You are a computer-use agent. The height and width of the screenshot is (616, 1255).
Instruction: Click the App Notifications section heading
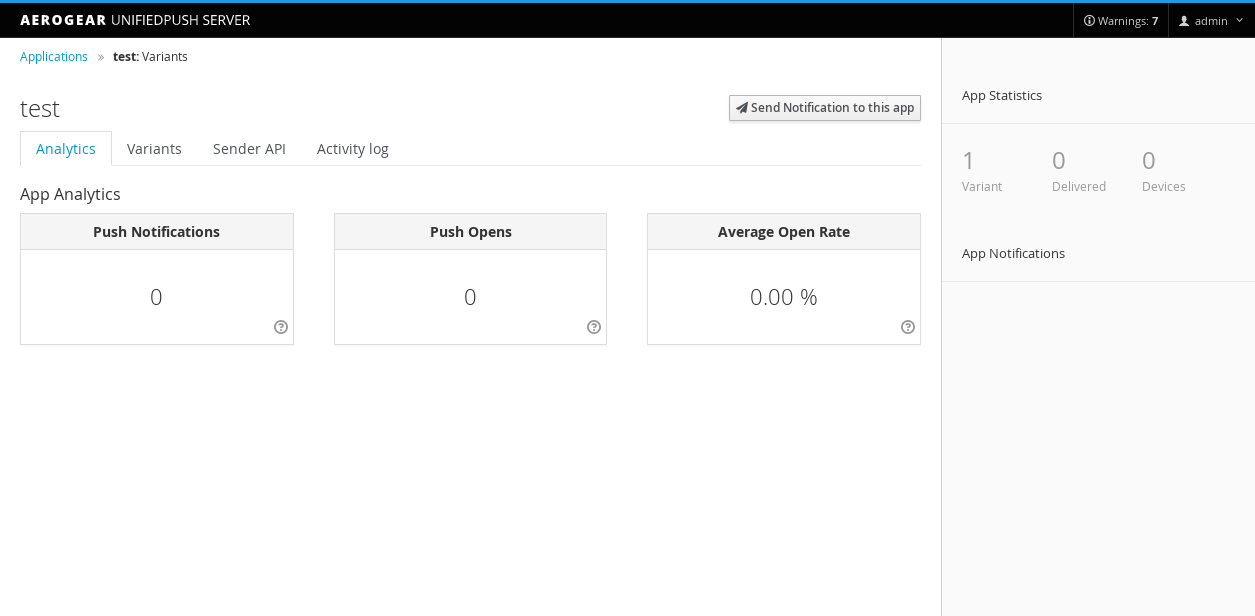click(x=1013, y=254)
